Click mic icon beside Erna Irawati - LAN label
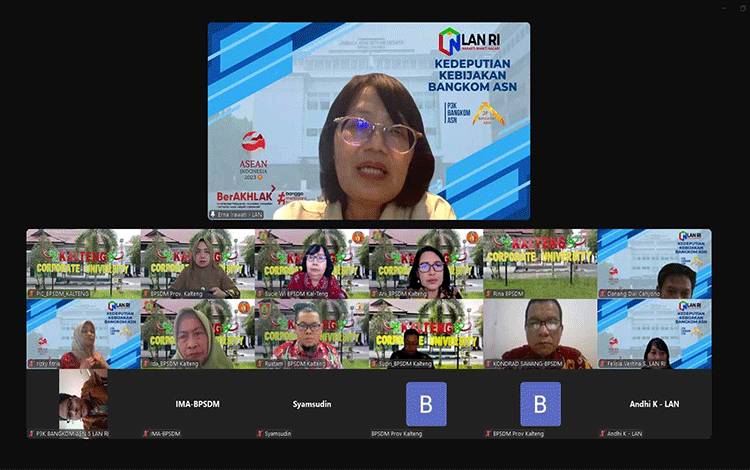 [x=213, y=215]
